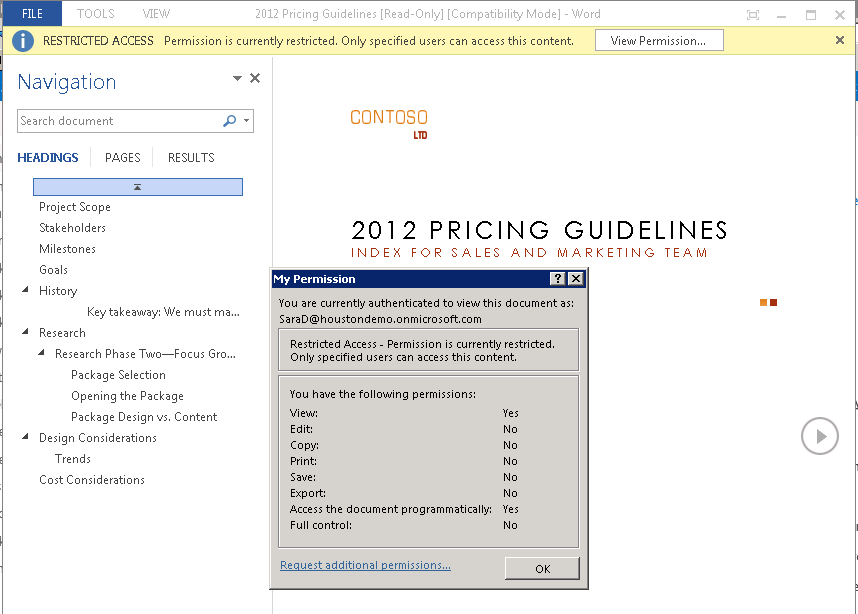Jump to document top bar in headings
This screenshot has width=858, height=614.
(x=138, y=187)
